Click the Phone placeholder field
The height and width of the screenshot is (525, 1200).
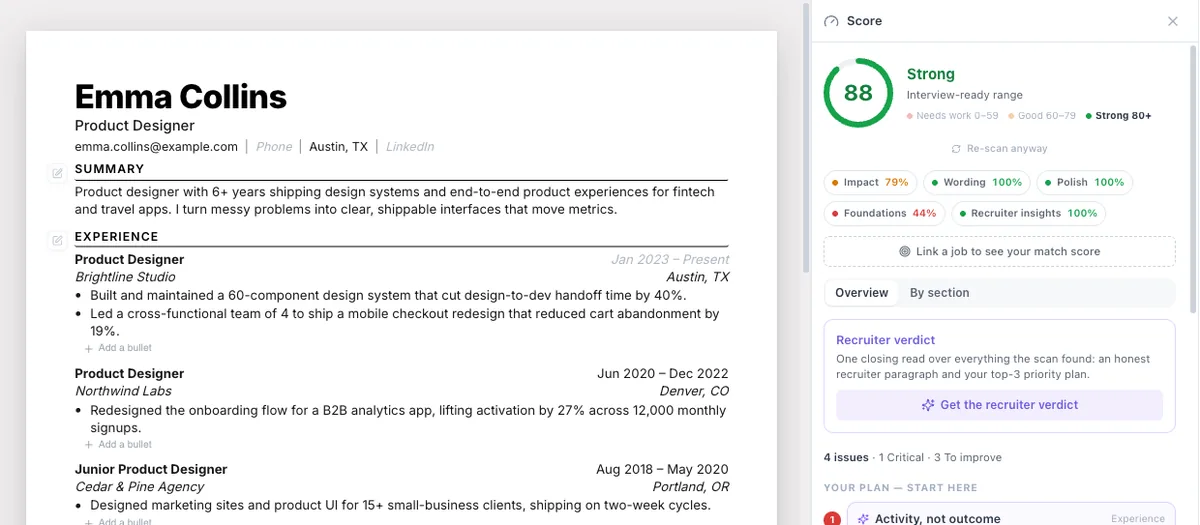coord(274,147)
